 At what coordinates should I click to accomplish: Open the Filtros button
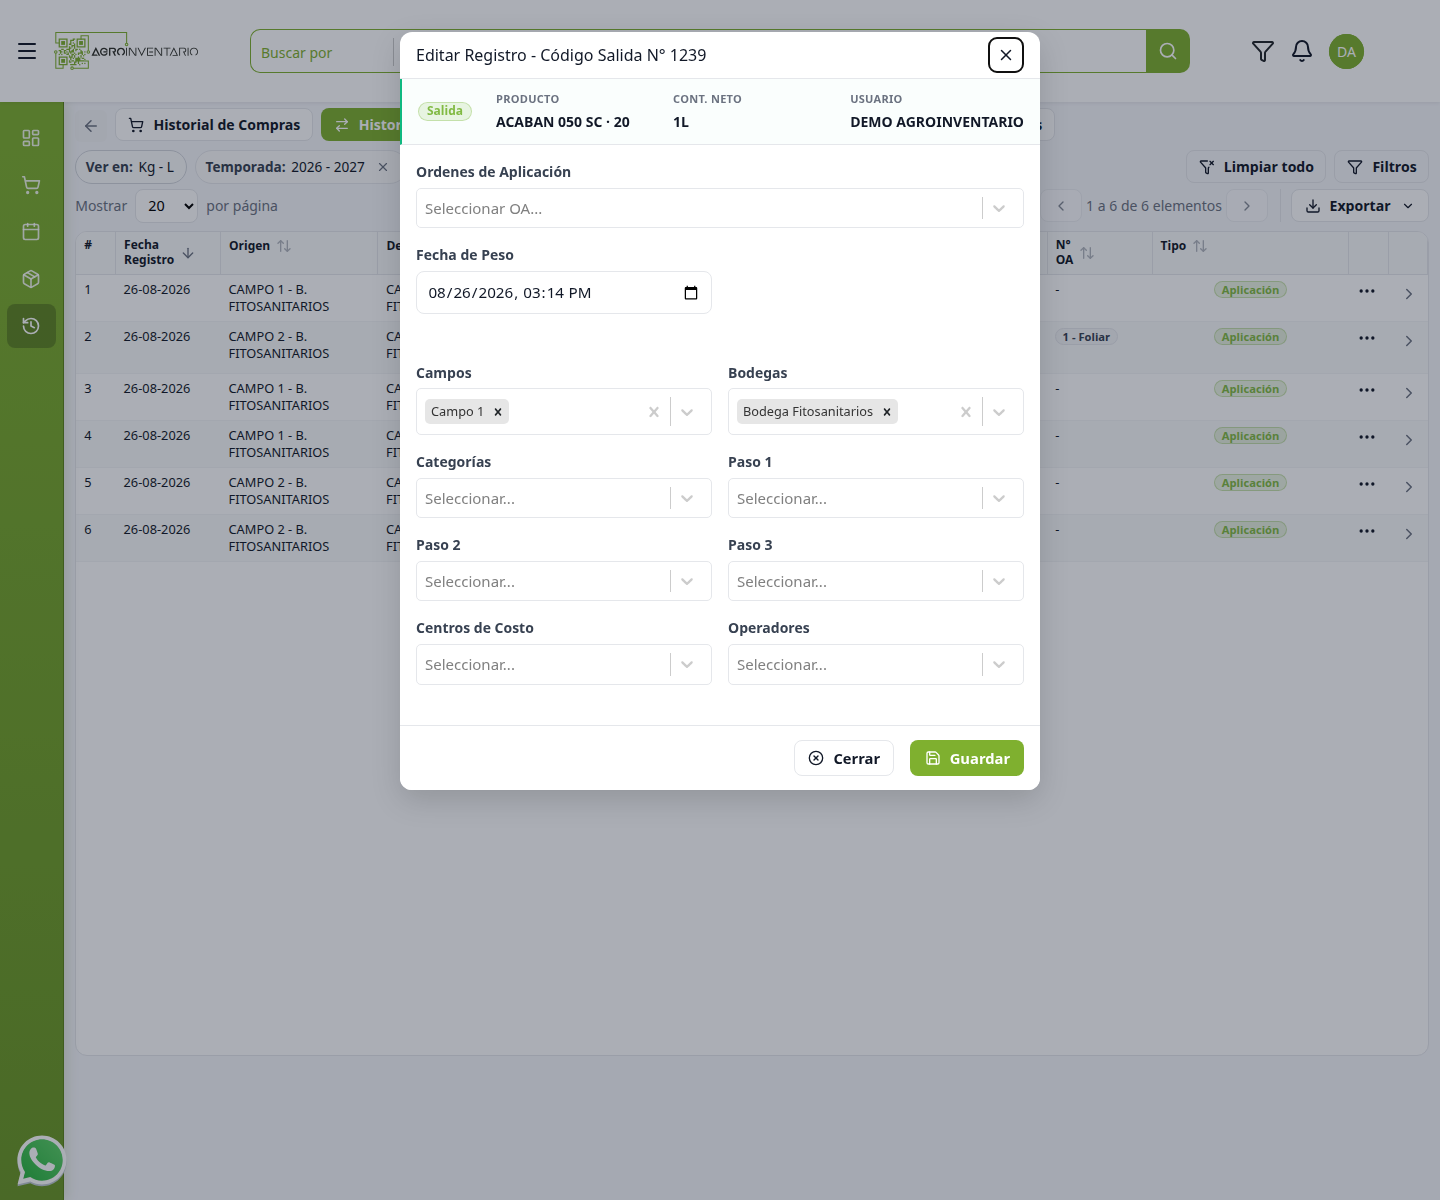pyautogui.click(x=1381, y=167)
